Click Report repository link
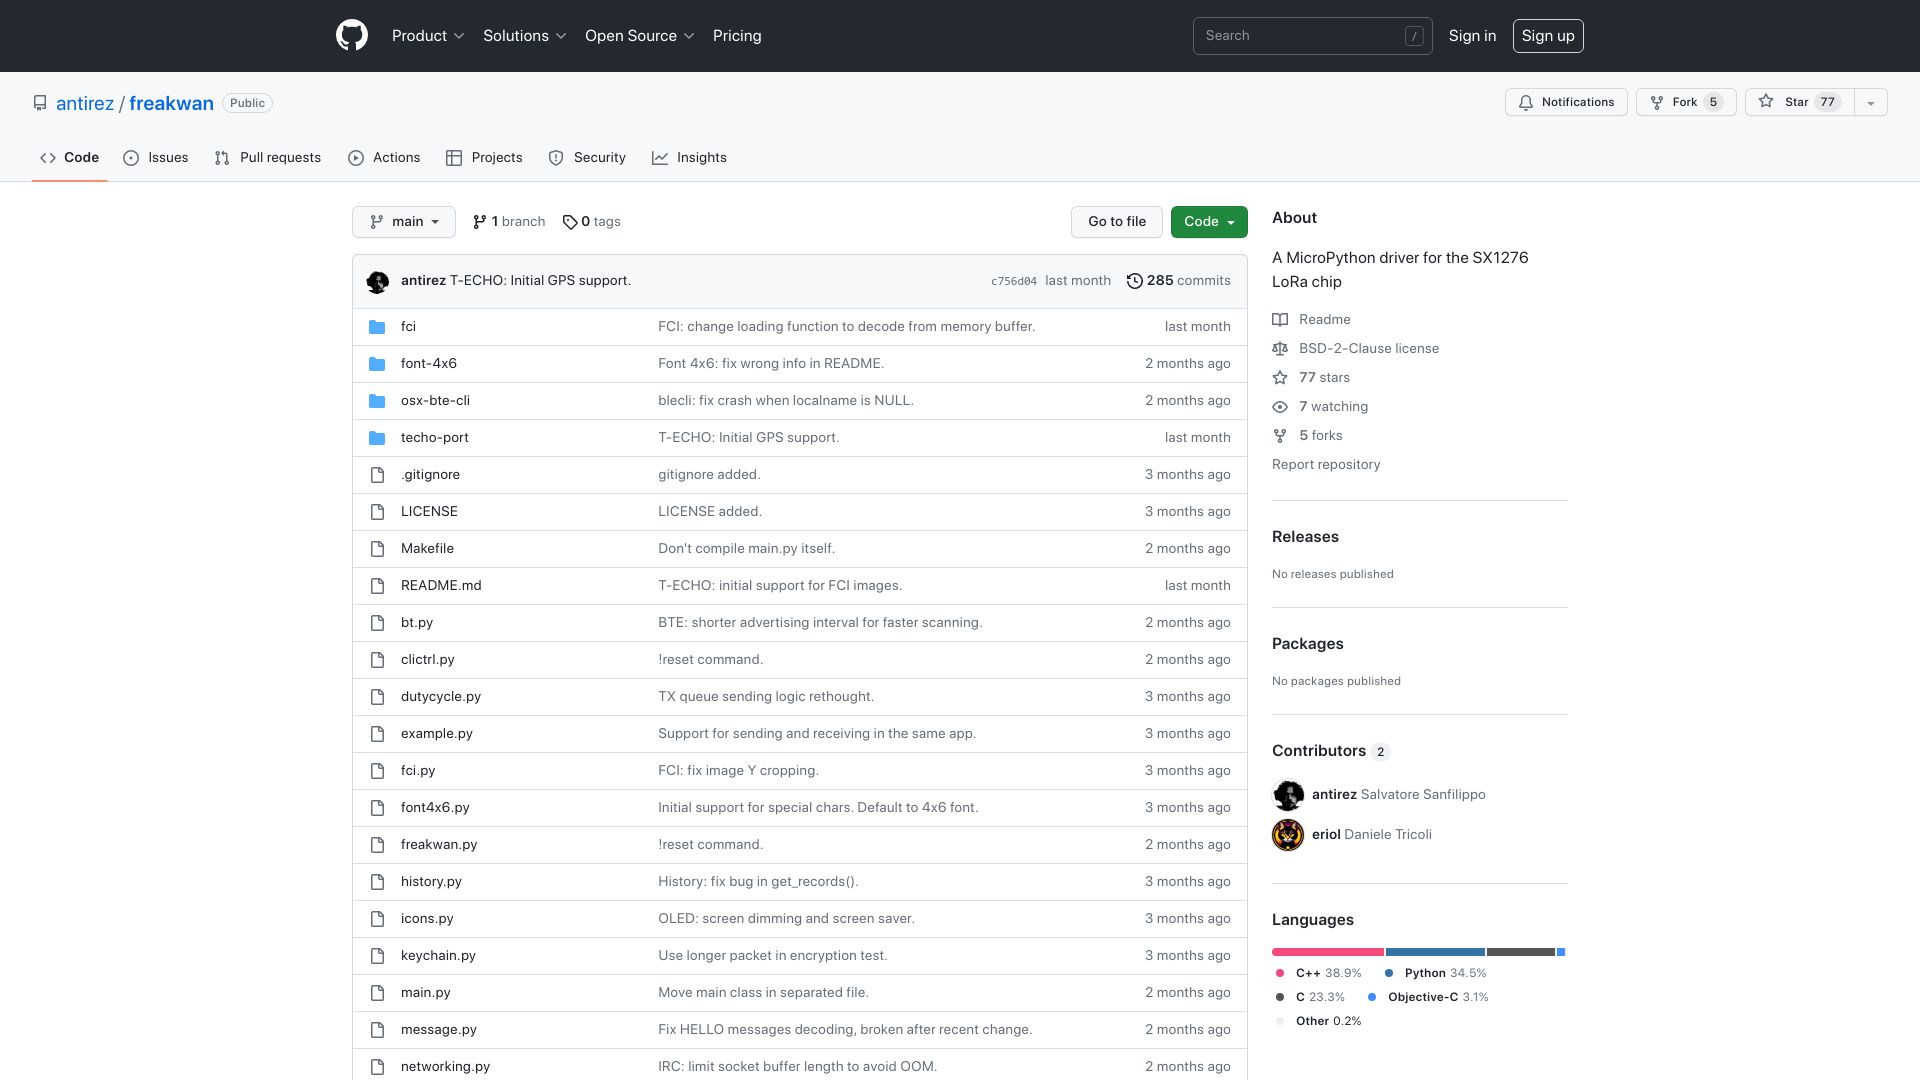Screen dimensions: 1920x1080 (1326, 465)
